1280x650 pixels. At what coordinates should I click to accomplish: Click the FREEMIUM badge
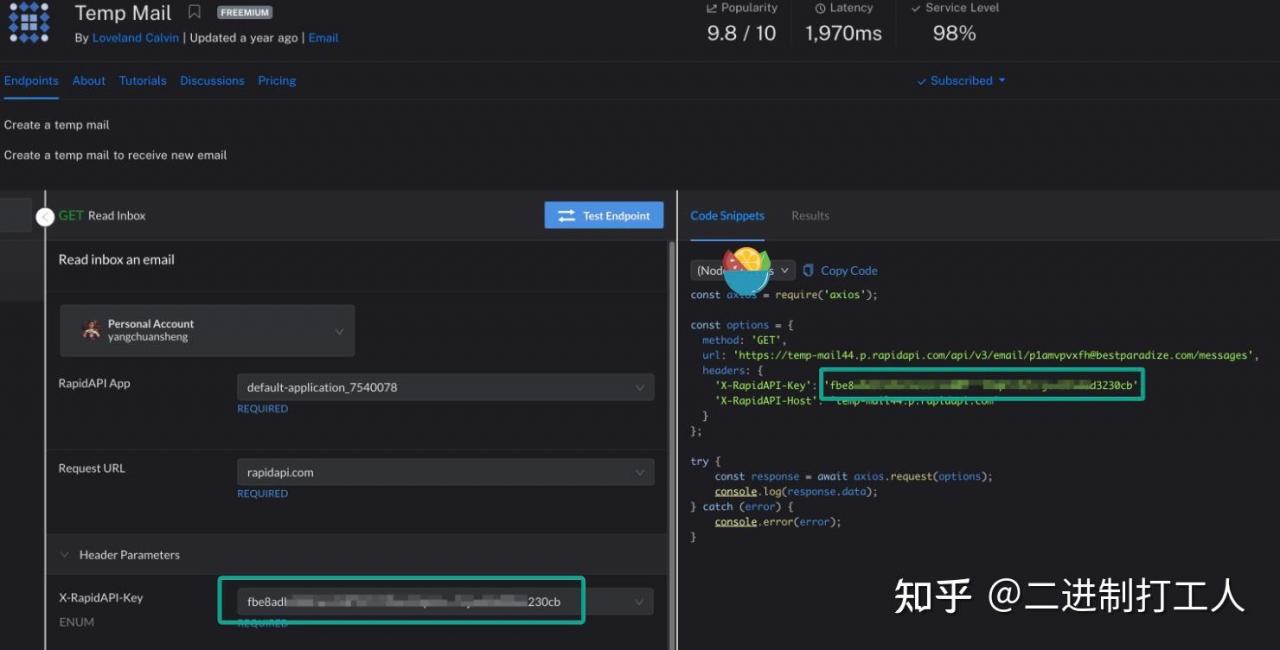click(x=245, y=13)
